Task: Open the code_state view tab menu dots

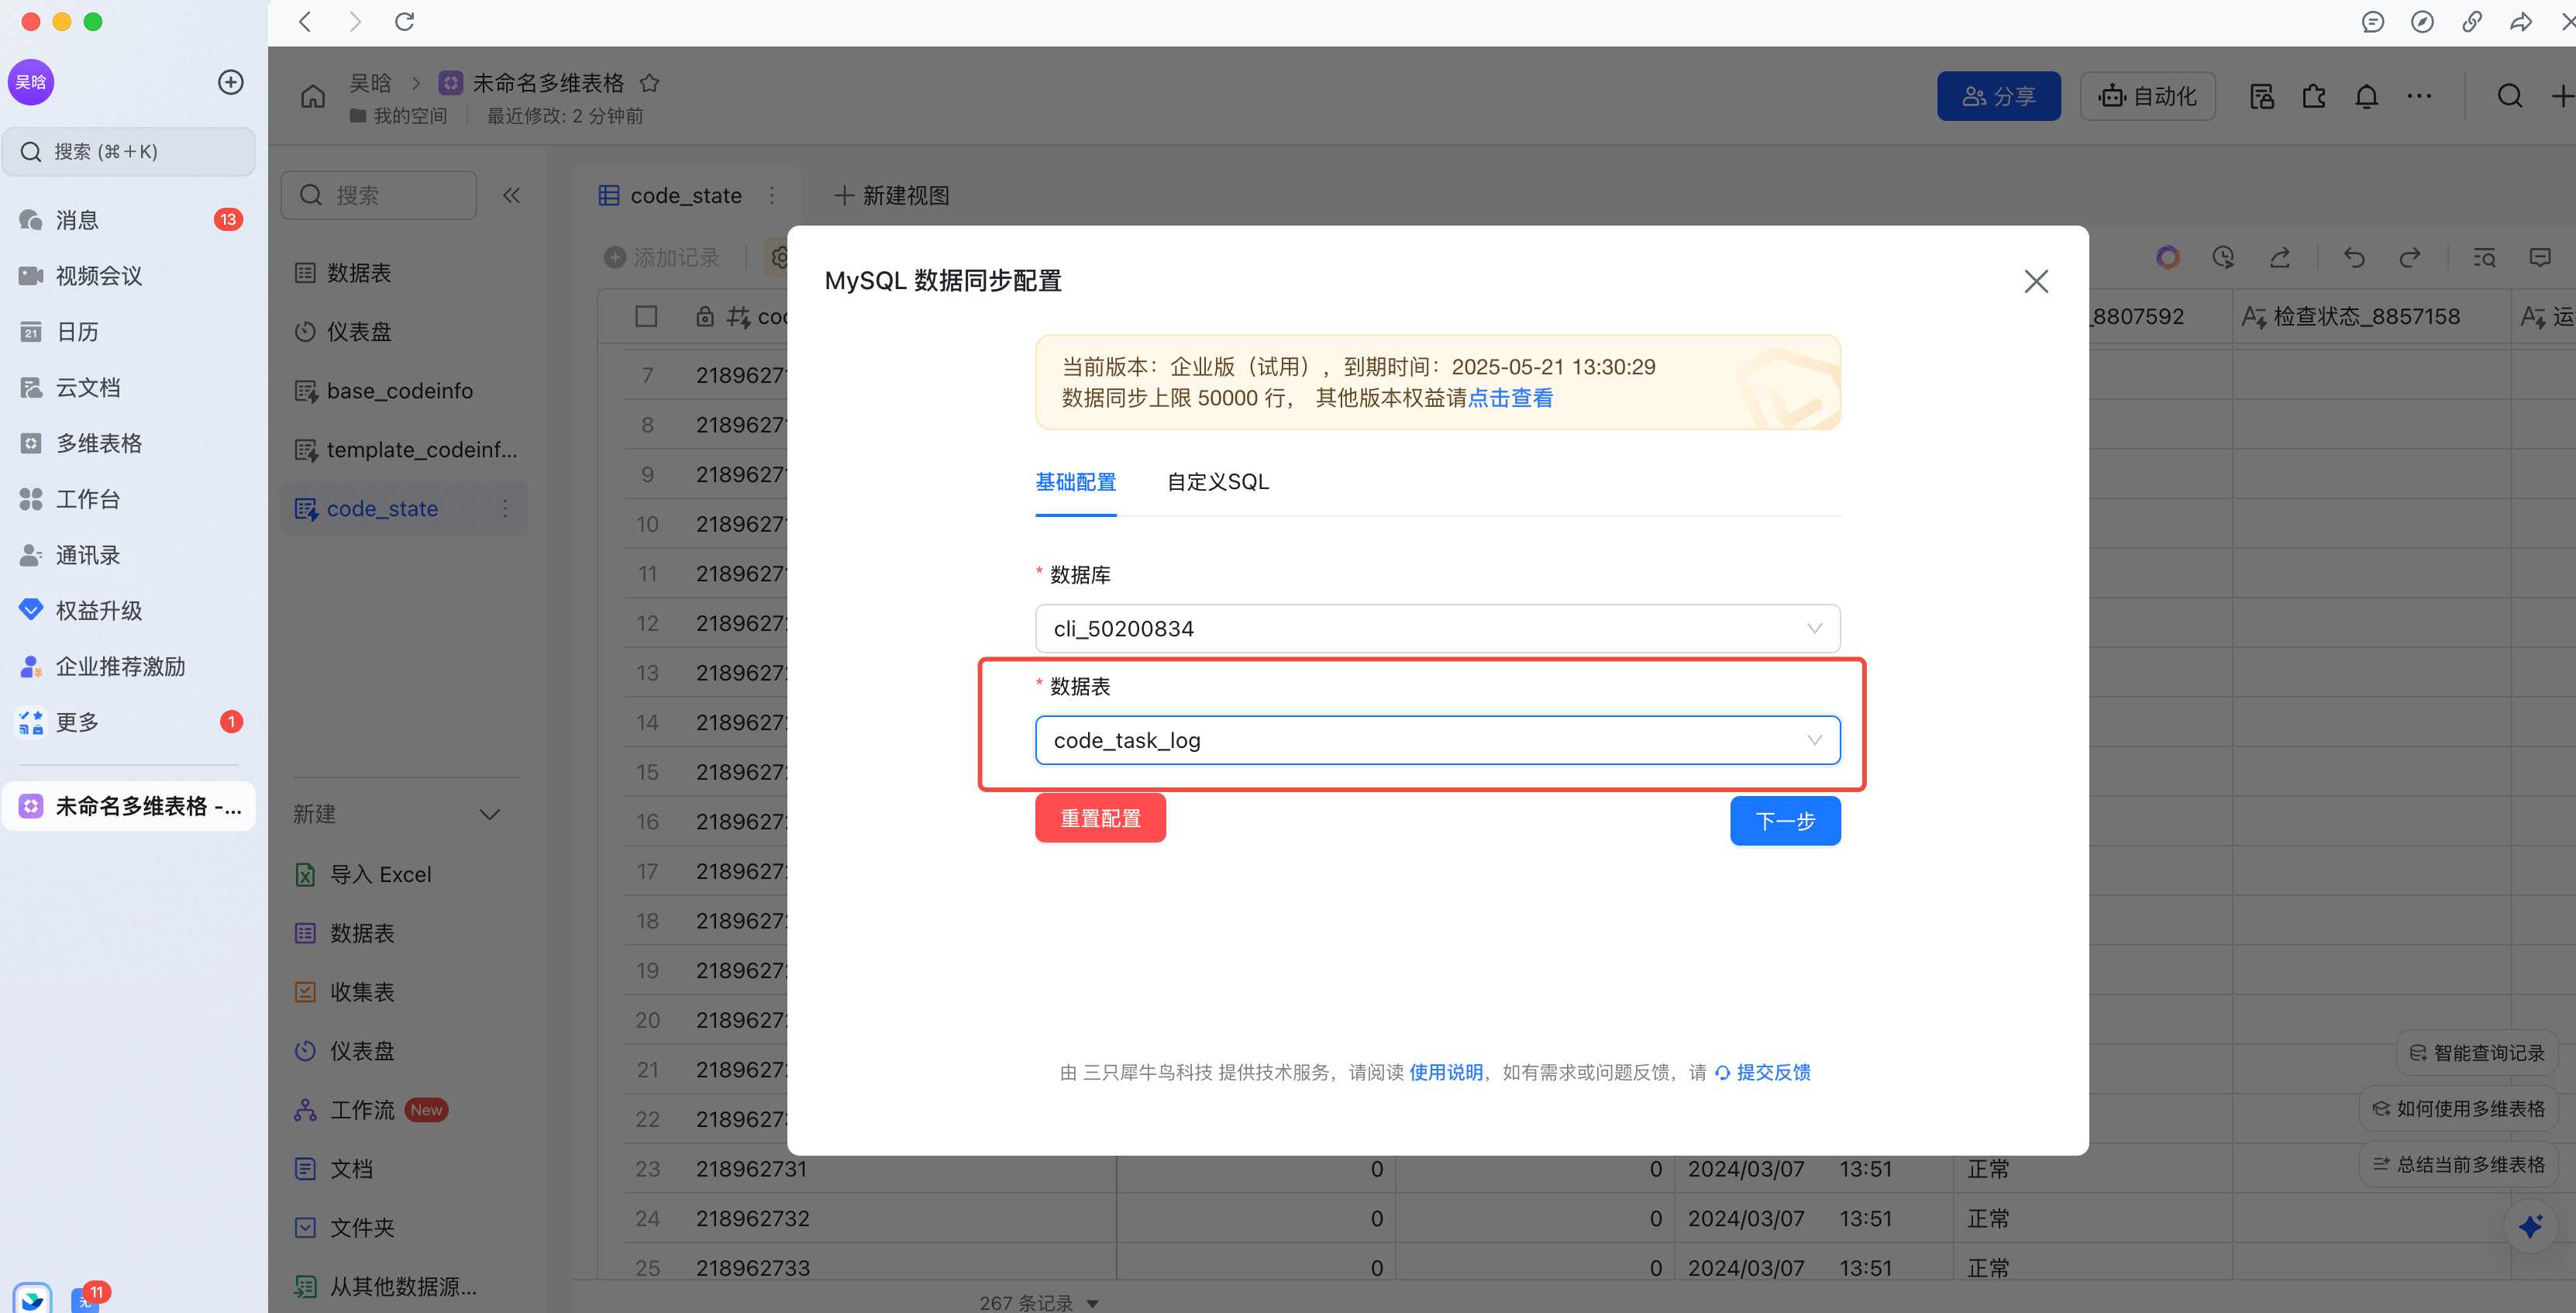Action: coord(772,196)
